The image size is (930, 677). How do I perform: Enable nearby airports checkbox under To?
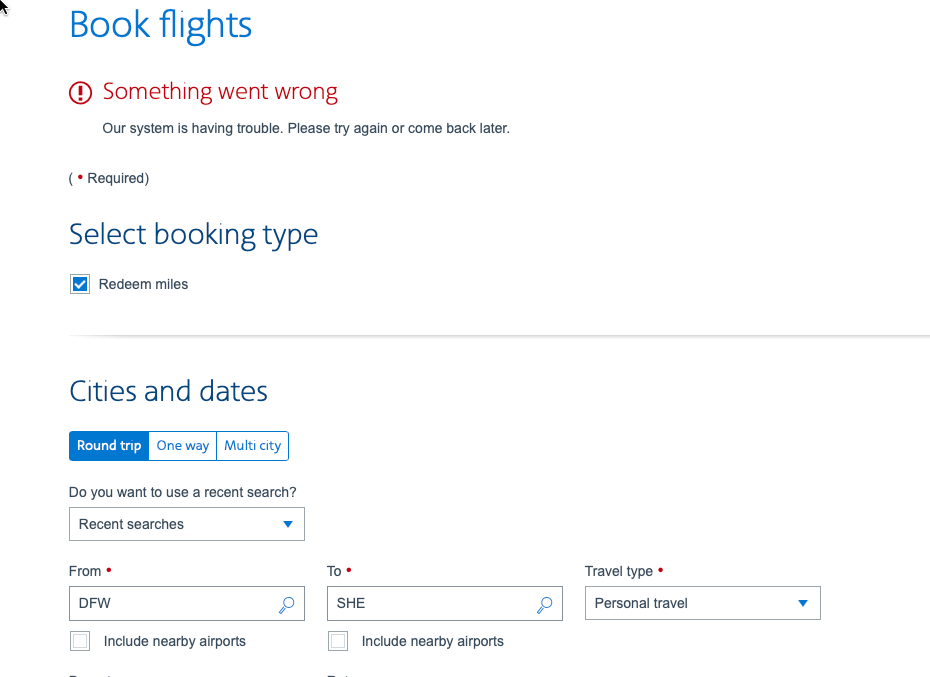[x=338, y=641]
